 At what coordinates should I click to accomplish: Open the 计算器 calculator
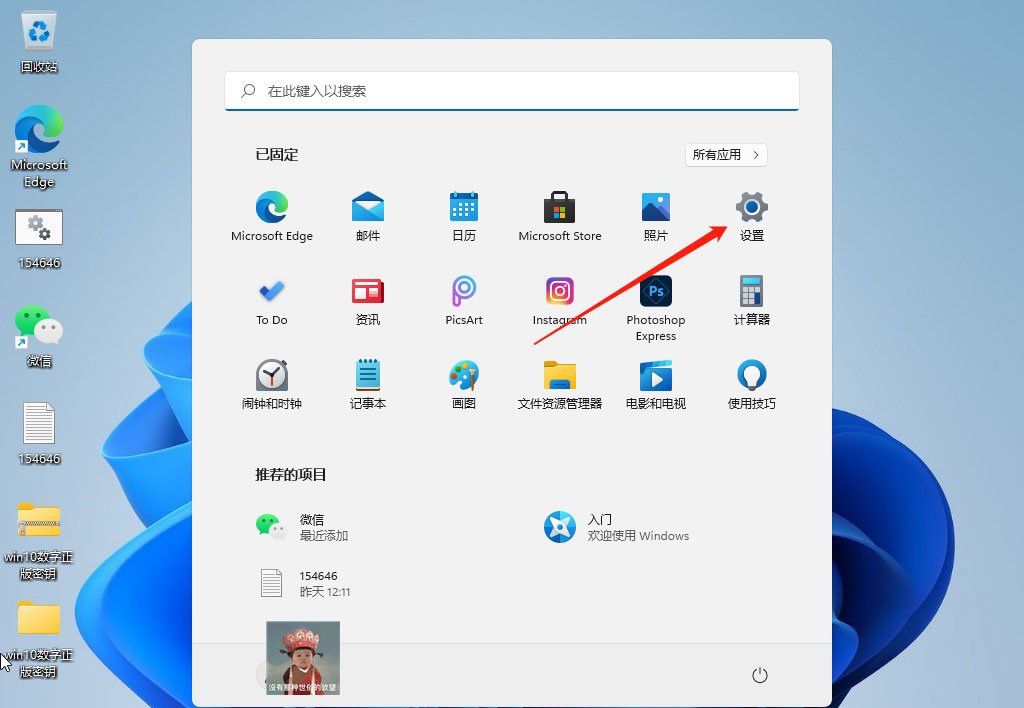pyautogui.click(x=752, y=300)
